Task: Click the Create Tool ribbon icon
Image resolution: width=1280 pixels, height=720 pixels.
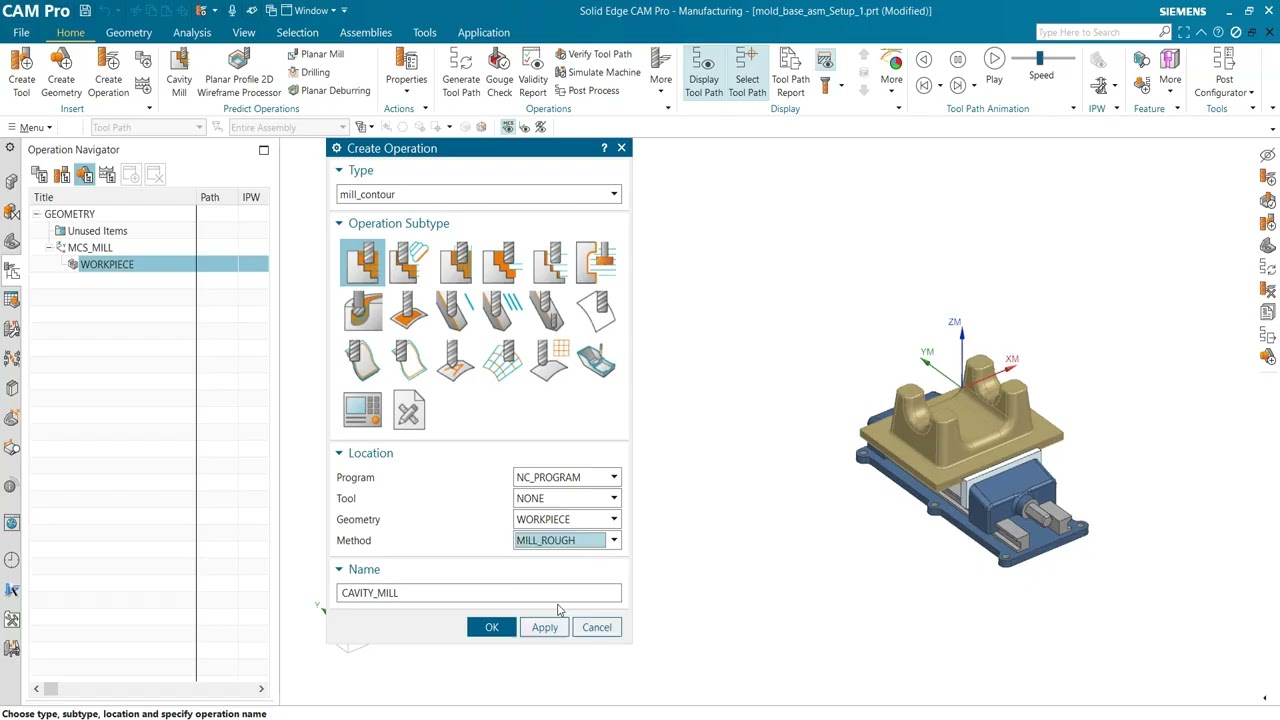Action: [21, 72]
